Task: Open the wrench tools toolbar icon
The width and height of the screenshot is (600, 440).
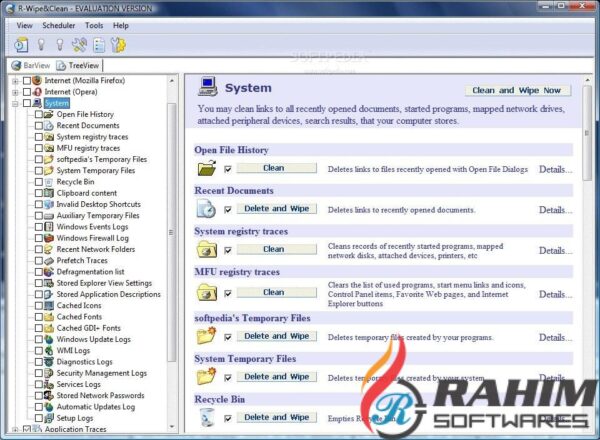Action: tap(79, 45)
